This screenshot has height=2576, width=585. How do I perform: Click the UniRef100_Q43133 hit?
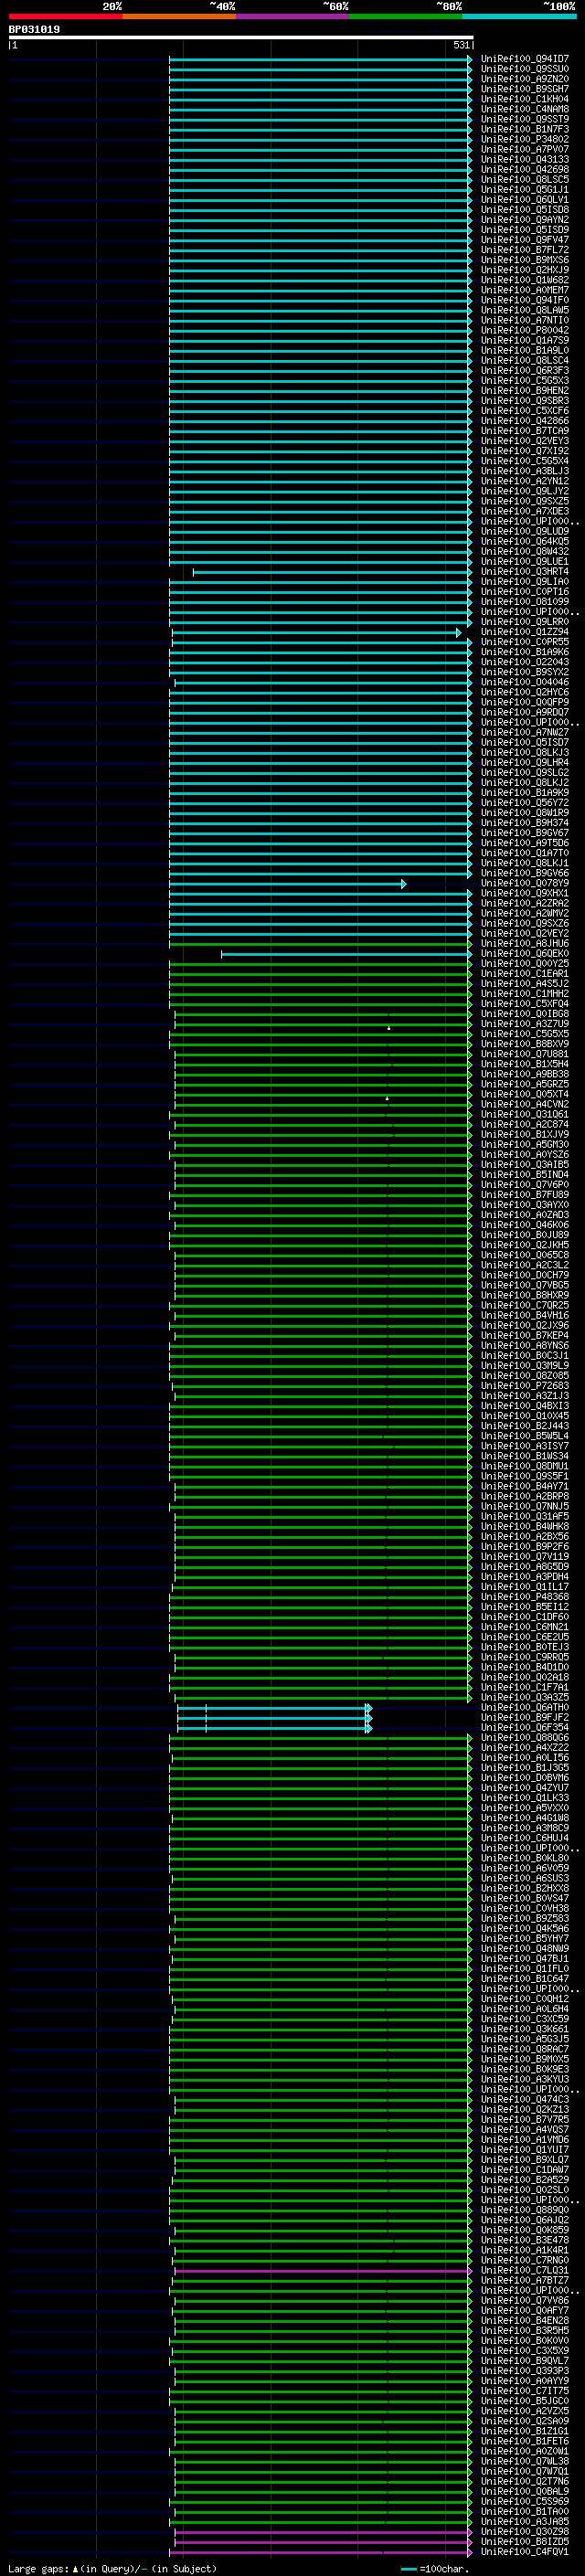point(524,159)
